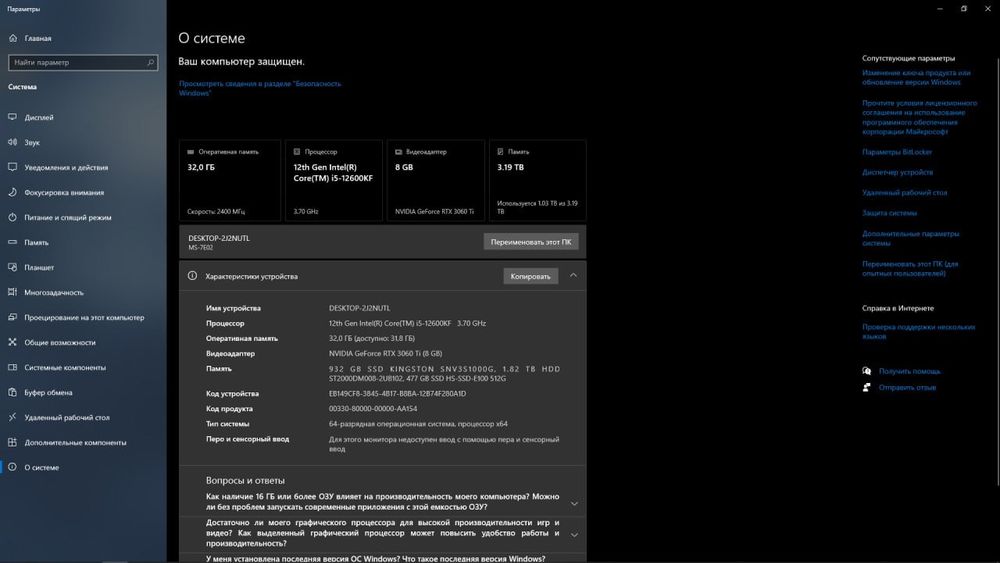This screenshot has width=1000, height=563.
Task: Click the Оперативная память card icon
Action: [x=191, y=152]
